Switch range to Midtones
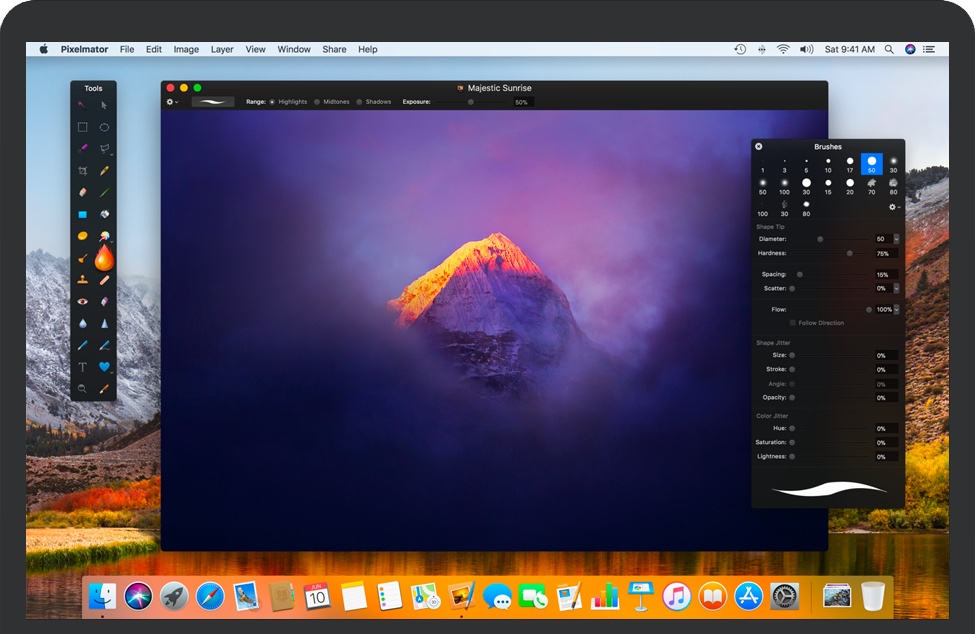This screenshot has height=634, width=975. point(317,102)
